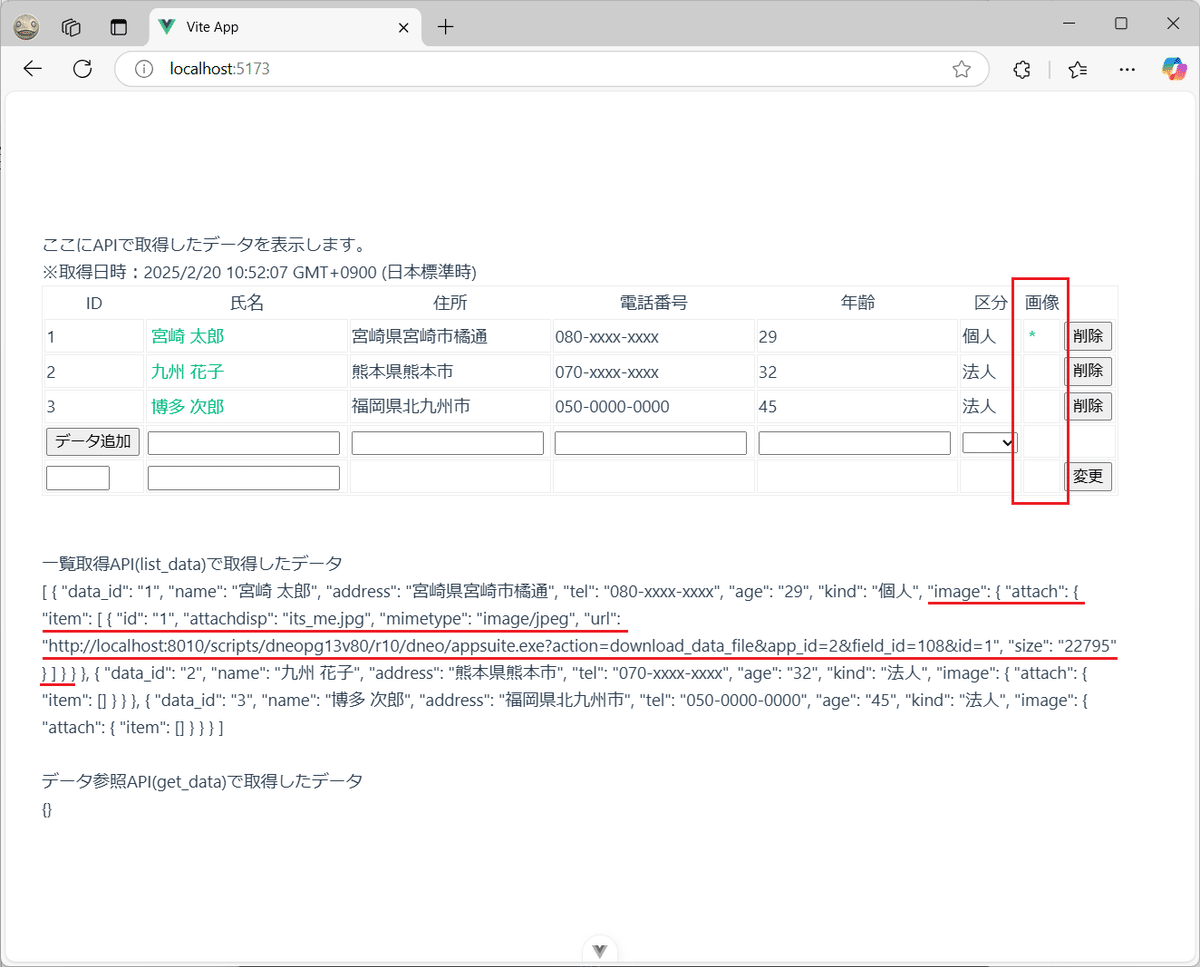Add page to favorites via the star icon
This screenshot has width=1200, height=967.
[x=961, y=69]
